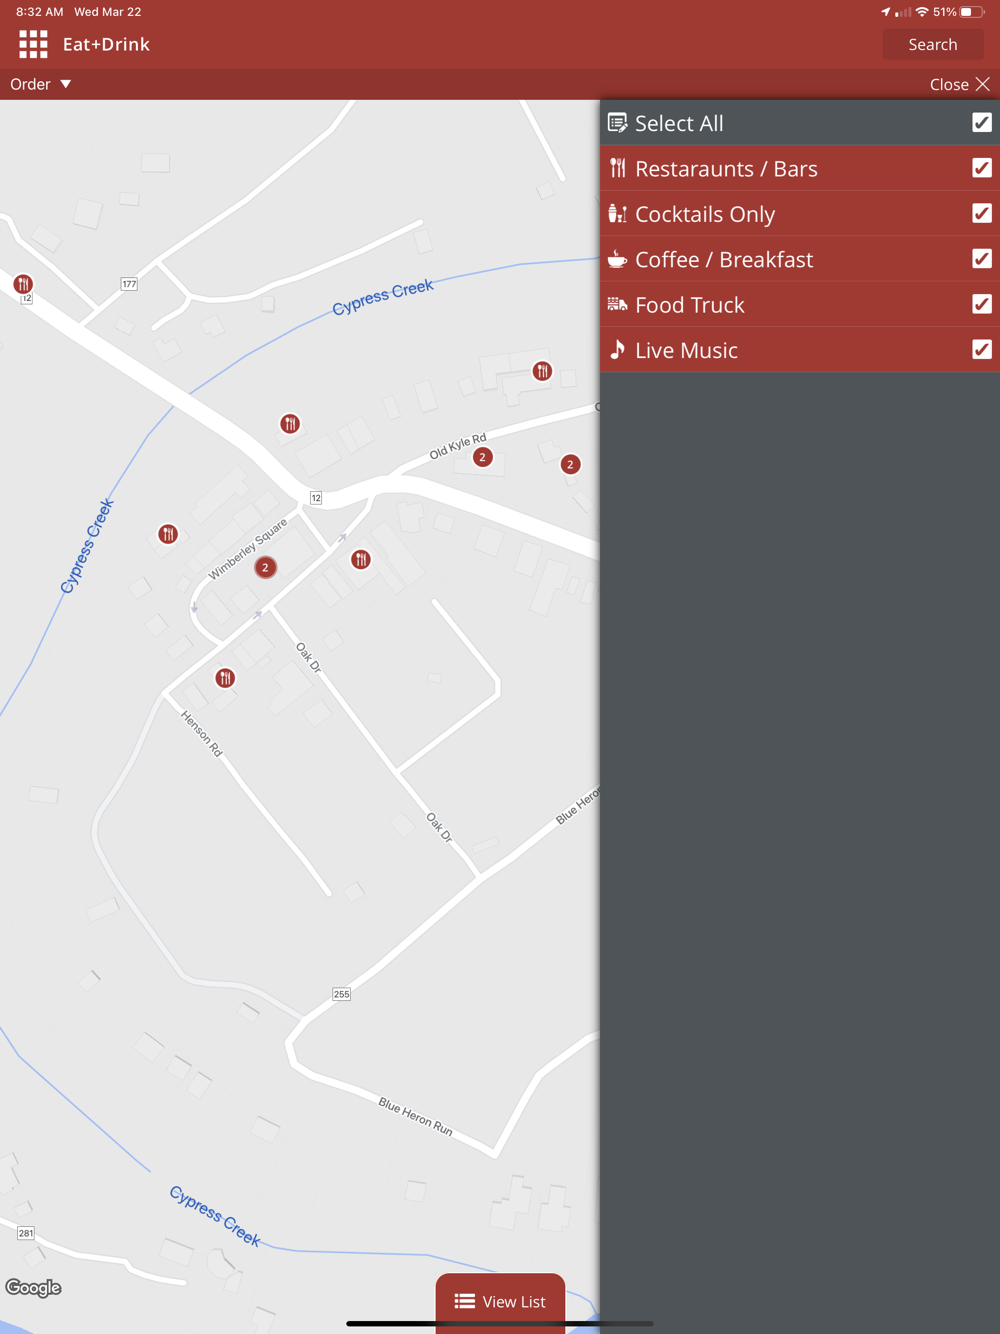Select the Coffee / Breakfast label
This screenshot has height=1334, width=1000.
point(724,259)
